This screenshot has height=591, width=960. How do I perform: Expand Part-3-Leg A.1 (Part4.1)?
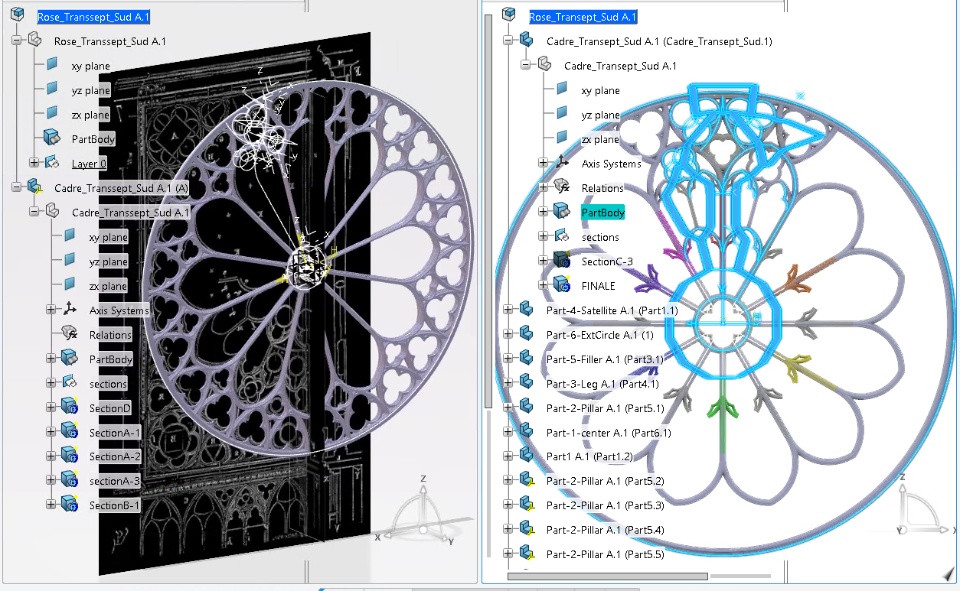coord(508,383)
